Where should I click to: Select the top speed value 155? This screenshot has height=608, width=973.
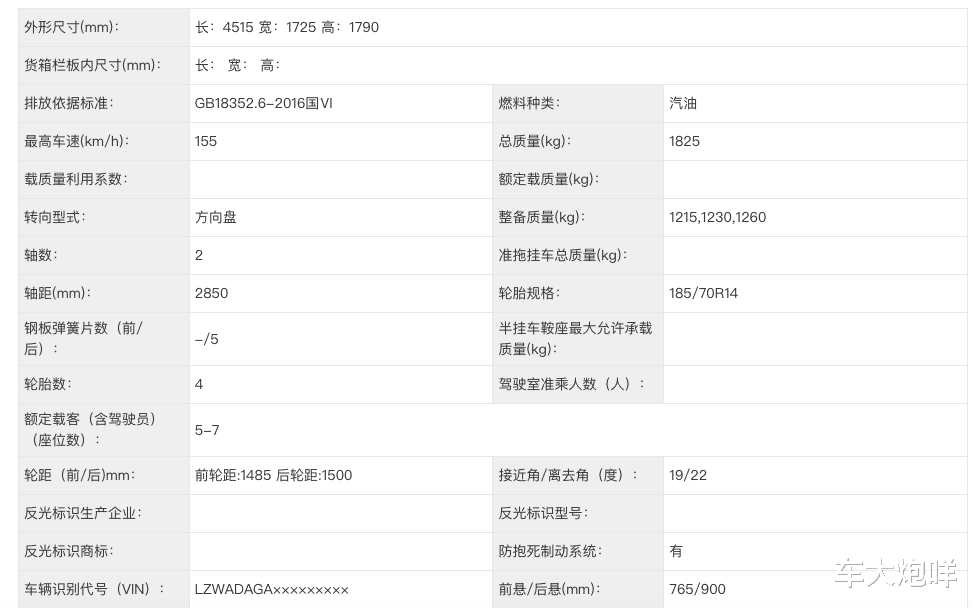[205, 141]
